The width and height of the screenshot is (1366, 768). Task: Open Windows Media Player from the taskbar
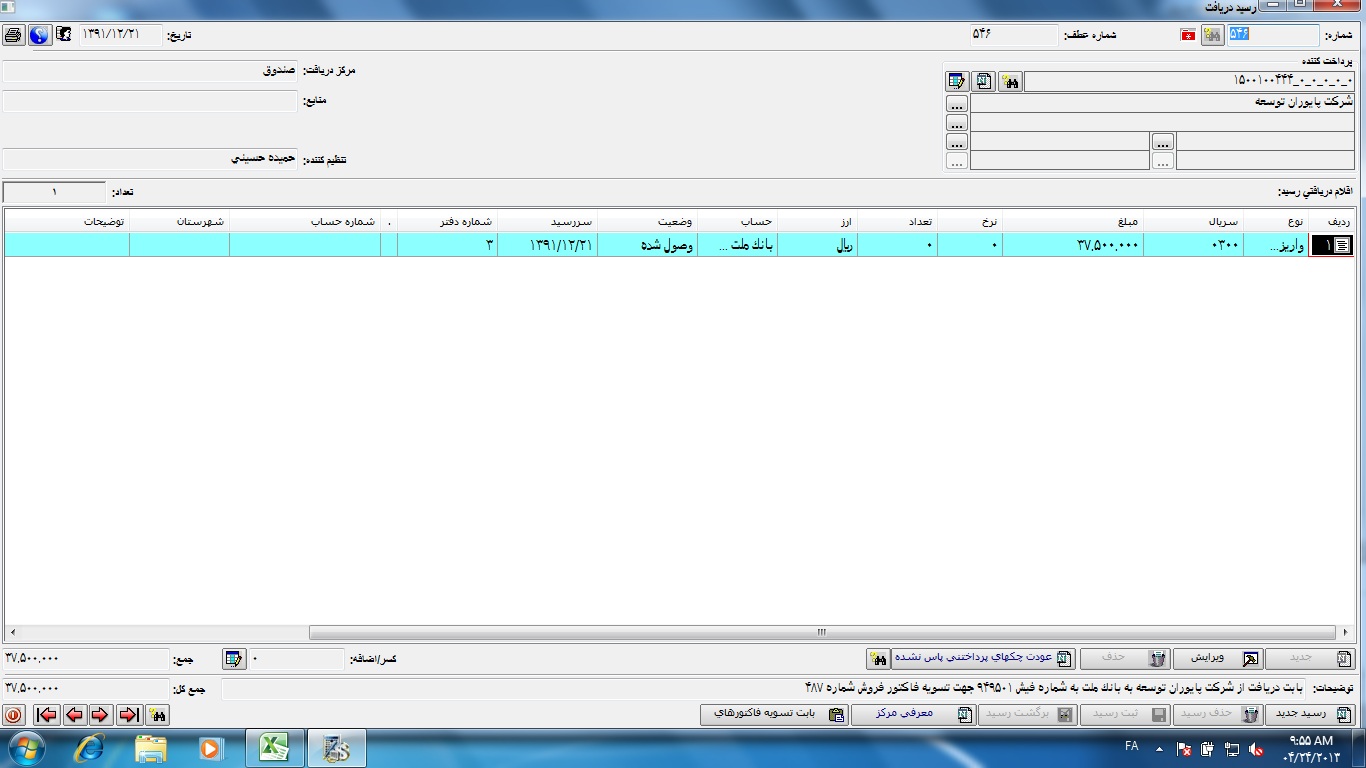pyautogui.click(x=210, y=748)
